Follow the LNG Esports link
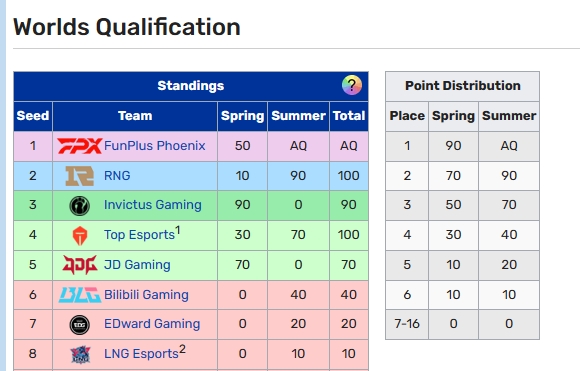The image size is (580, 371). [141, 354]
